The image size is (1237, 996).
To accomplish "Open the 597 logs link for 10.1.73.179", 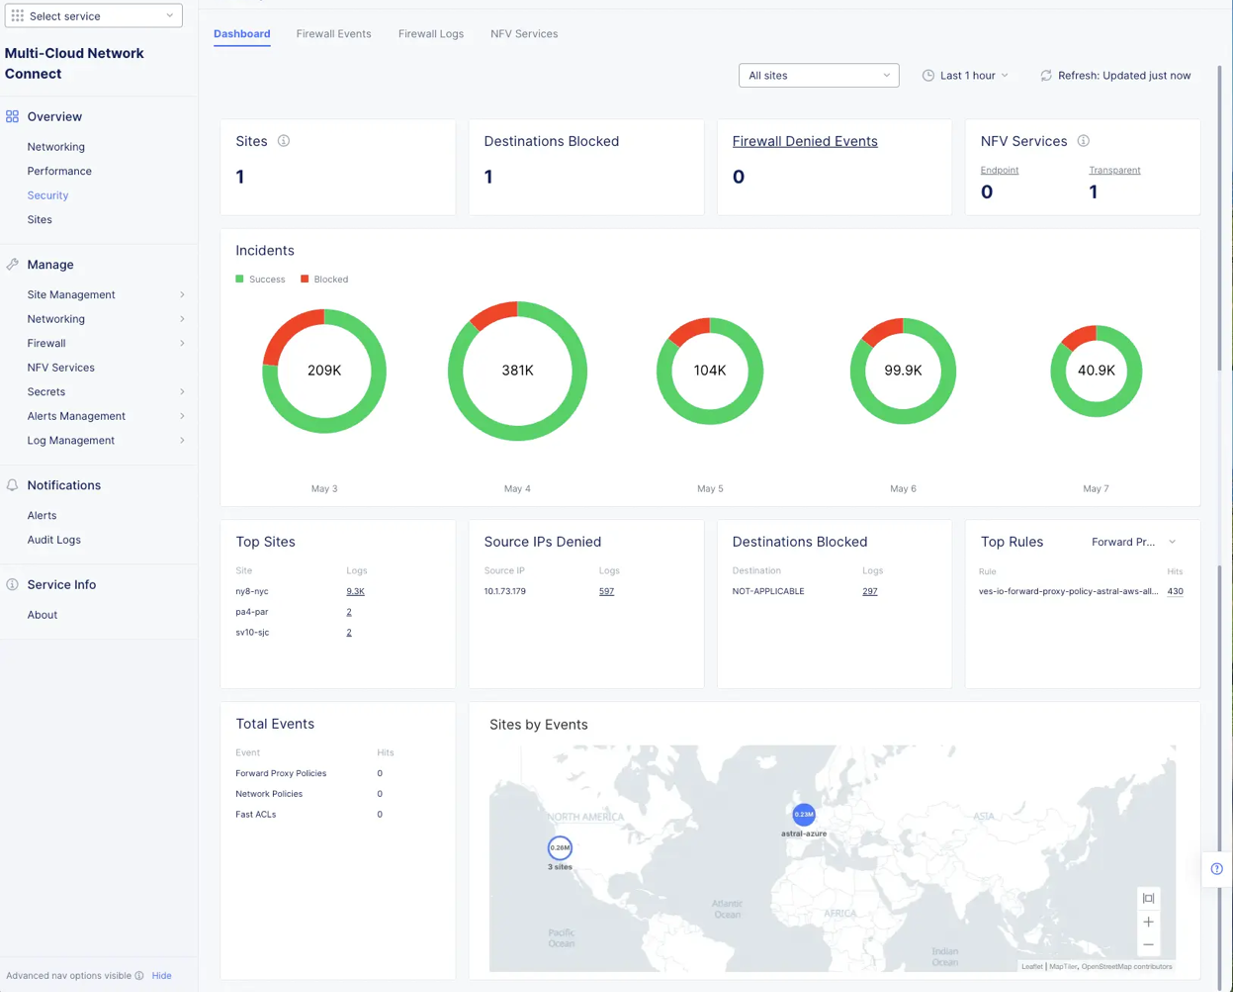I will point(608,593).
